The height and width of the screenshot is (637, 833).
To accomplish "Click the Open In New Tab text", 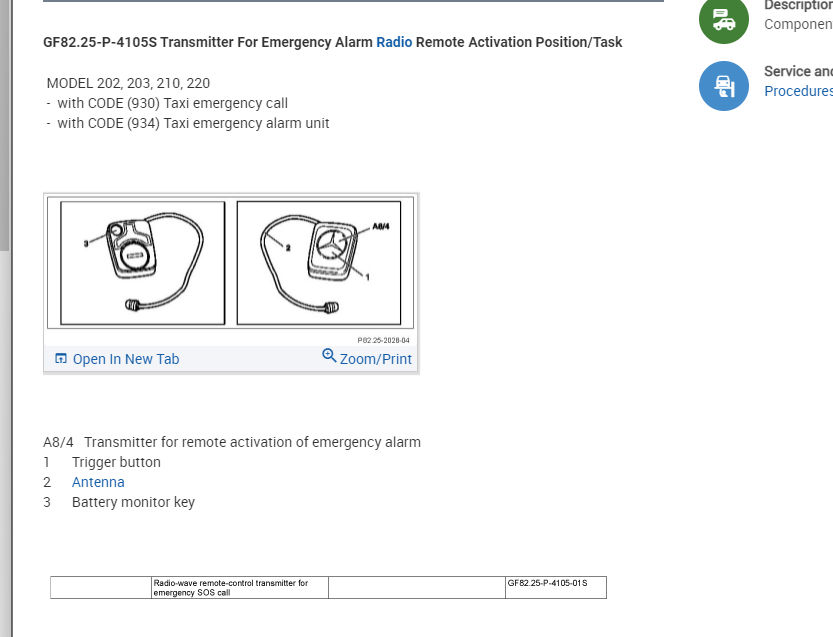I will 126,359.
